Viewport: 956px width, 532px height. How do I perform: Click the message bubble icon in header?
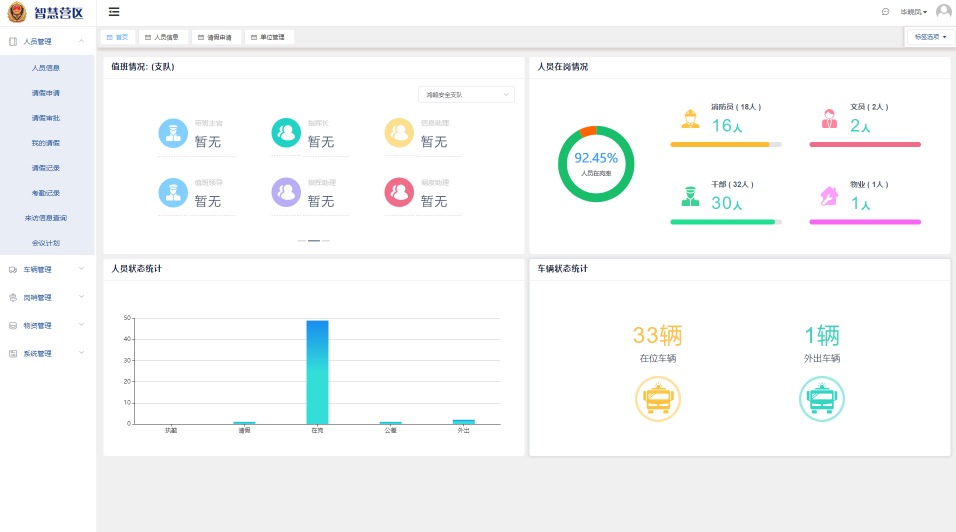[x=885, y=12]
